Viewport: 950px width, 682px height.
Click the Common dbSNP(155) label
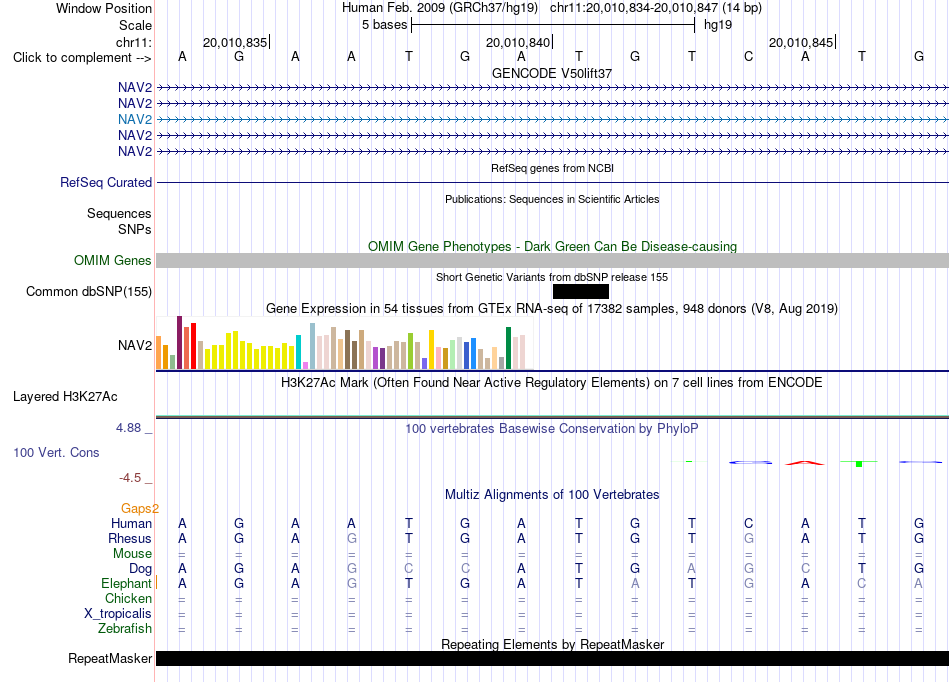pyautogui.click(x=88, y=291)
